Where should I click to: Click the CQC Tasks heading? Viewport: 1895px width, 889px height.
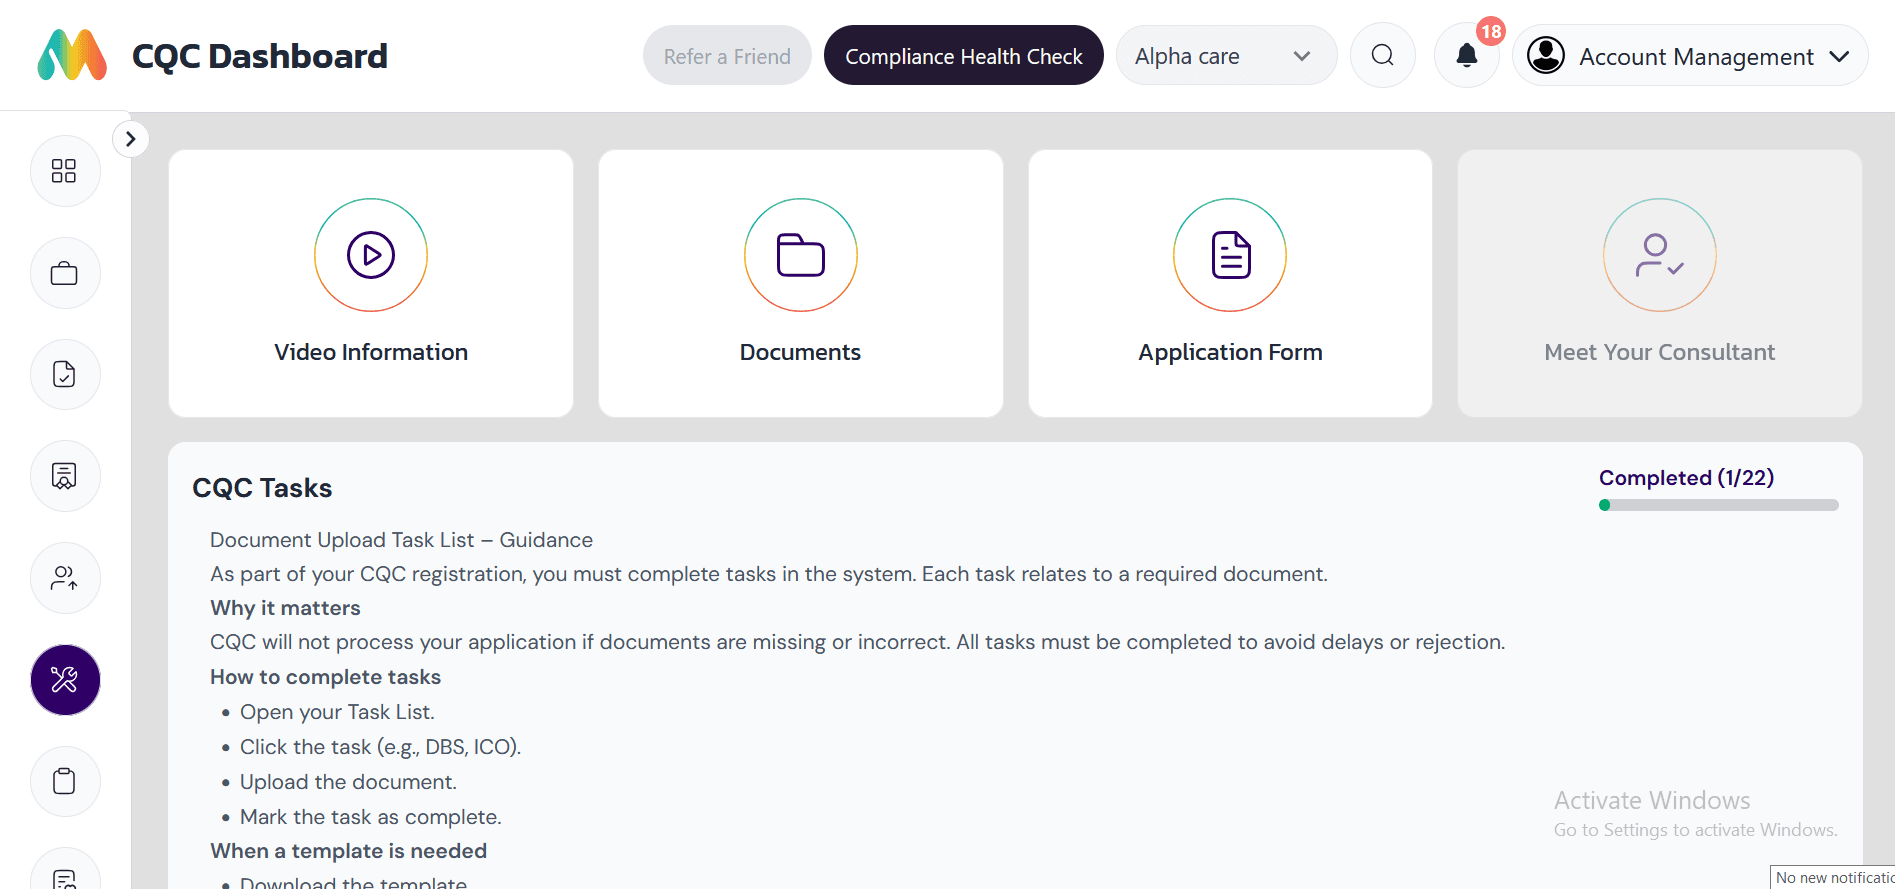point(262,488)
